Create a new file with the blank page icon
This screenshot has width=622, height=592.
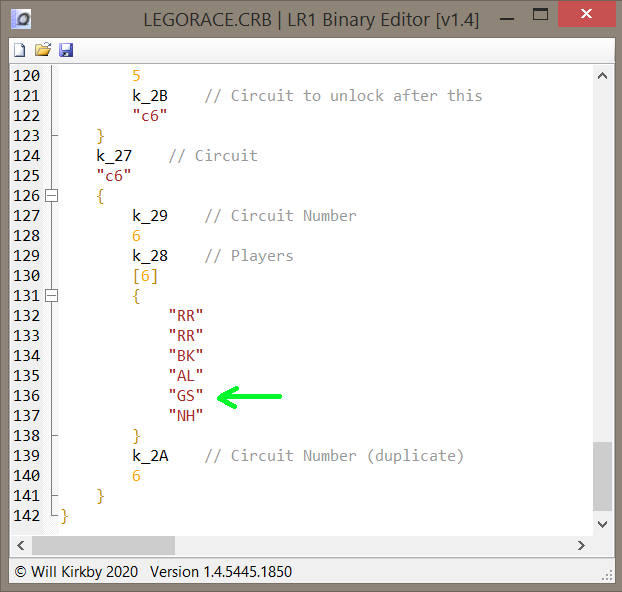(19, 50)
